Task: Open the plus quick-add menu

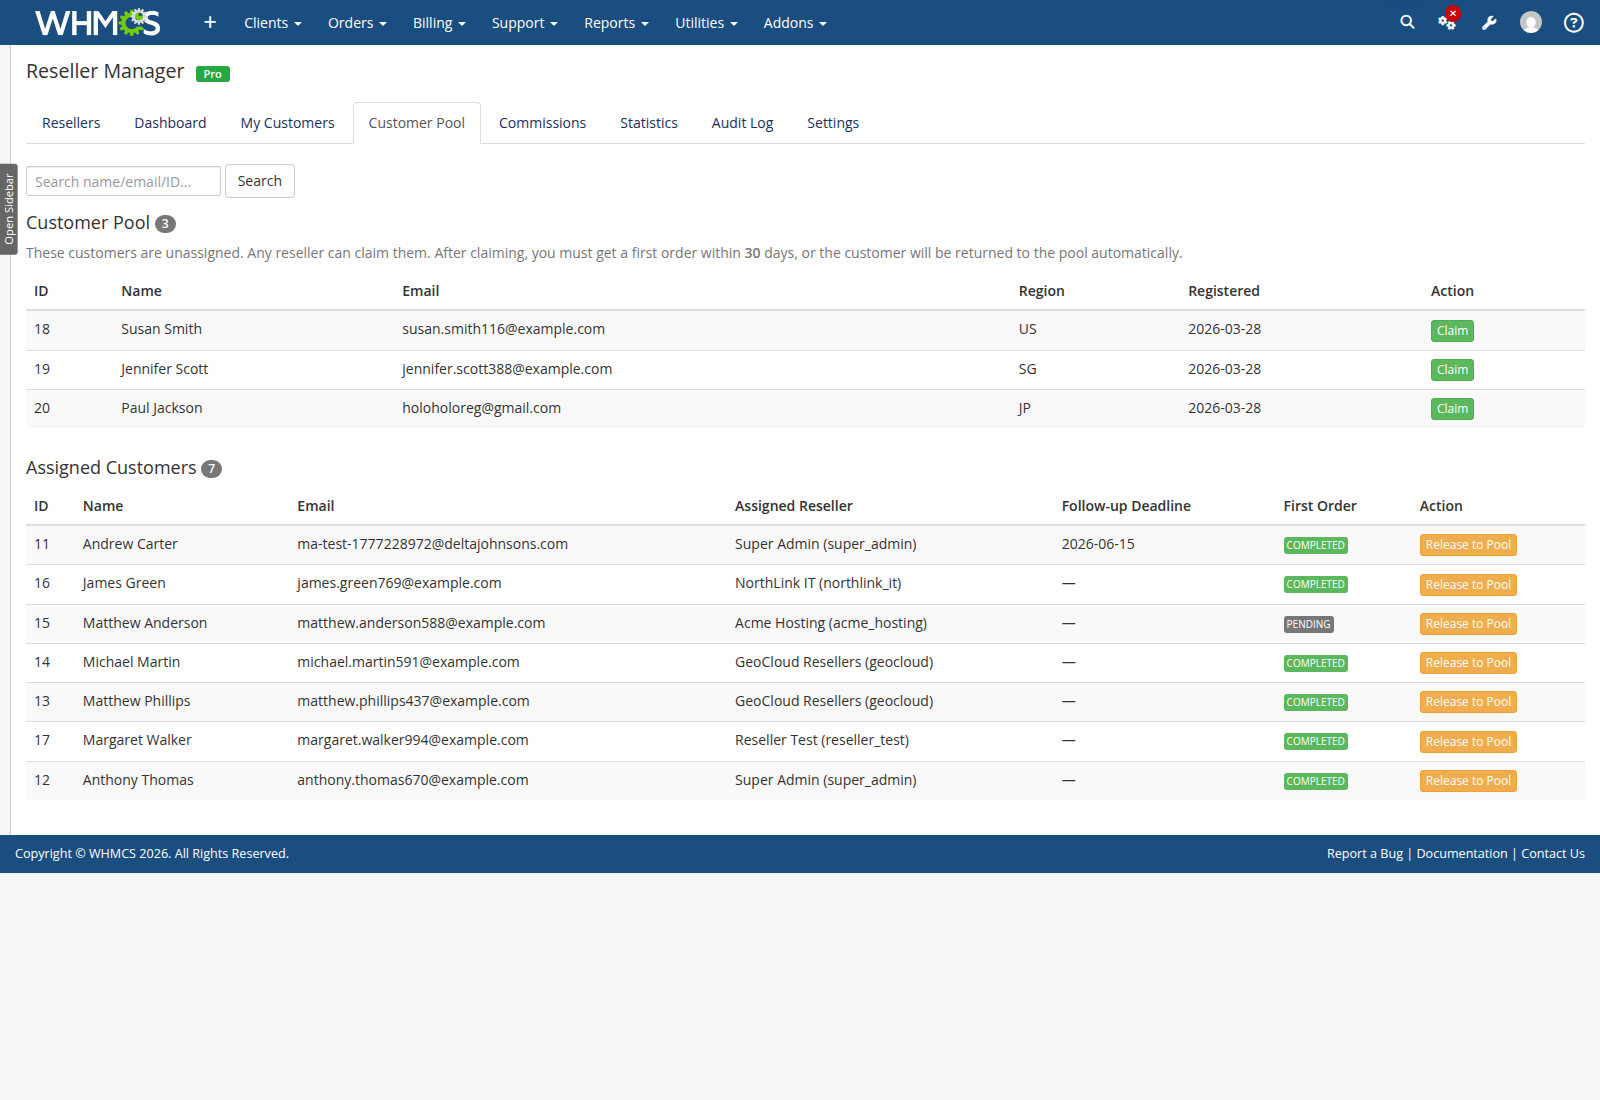Action: [210, 22]
